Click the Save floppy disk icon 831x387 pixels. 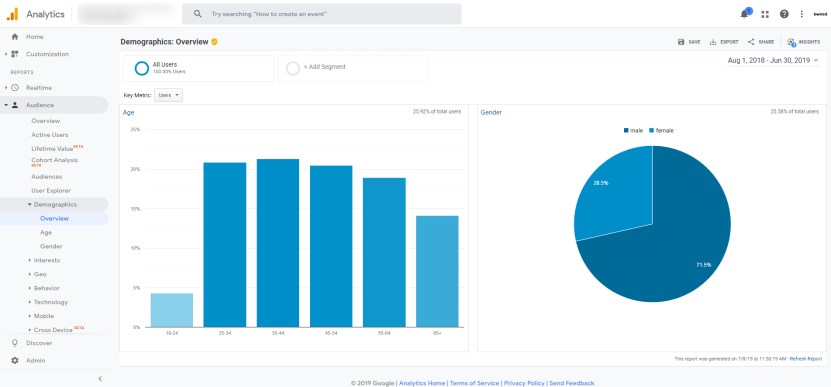(681, 42)
